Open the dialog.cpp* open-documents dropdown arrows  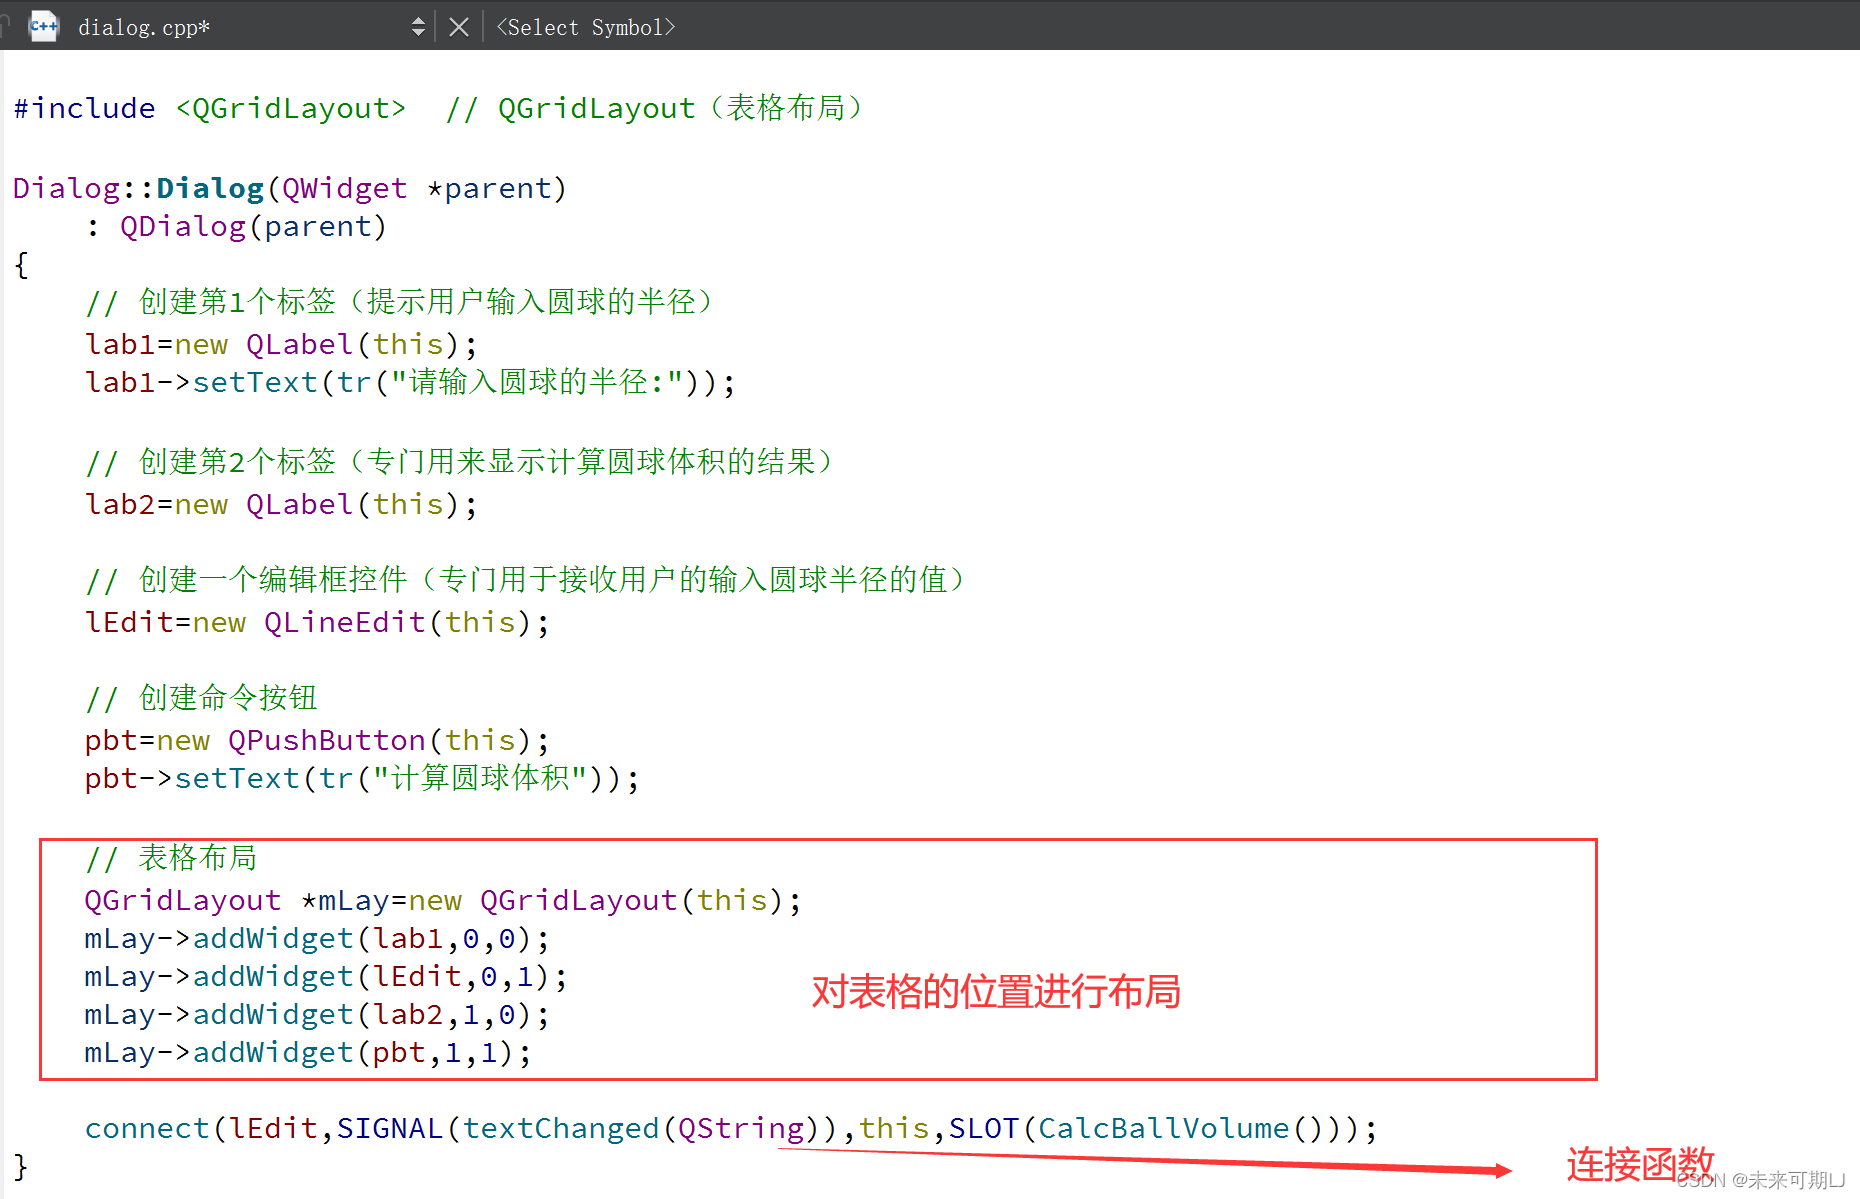(418, 27)
